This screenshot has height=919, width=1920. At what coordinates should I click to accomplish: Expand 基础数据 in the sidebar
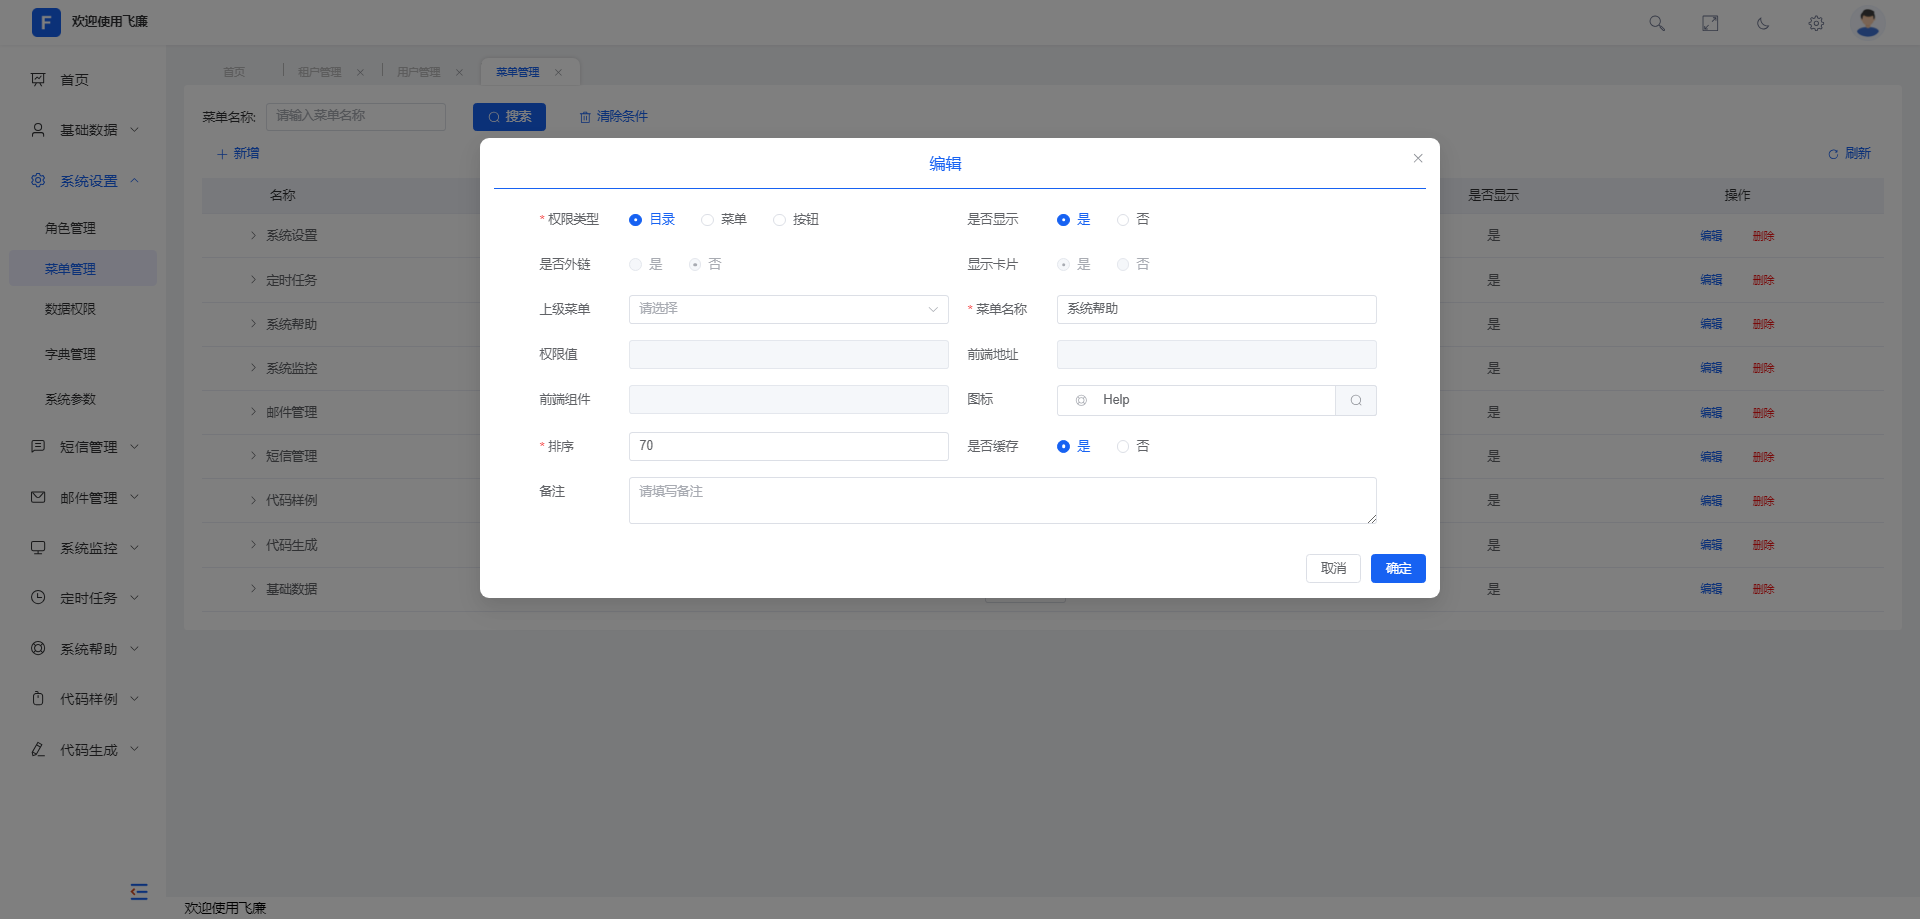(88, 130)
